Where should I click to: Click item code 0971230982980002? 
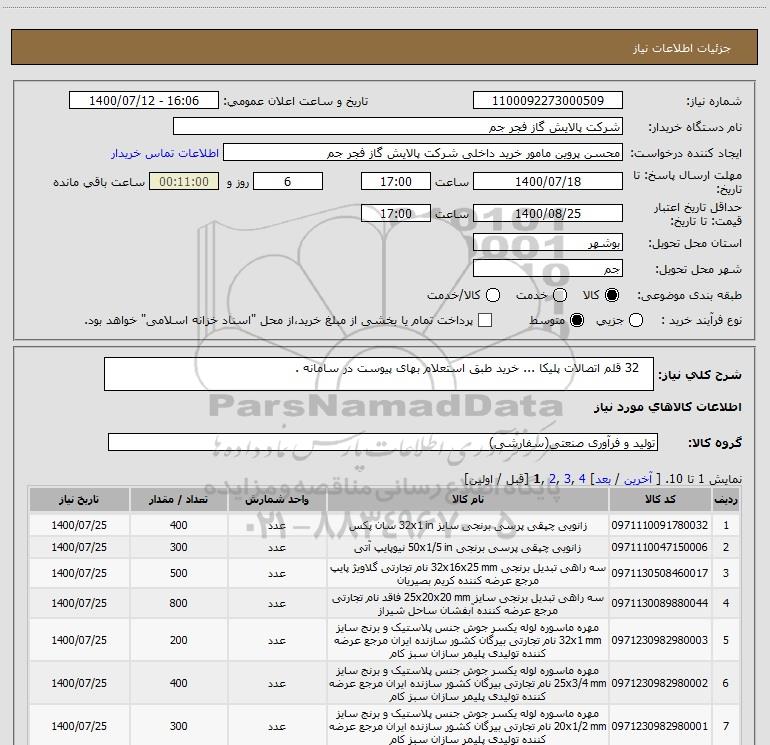[660, 683]
